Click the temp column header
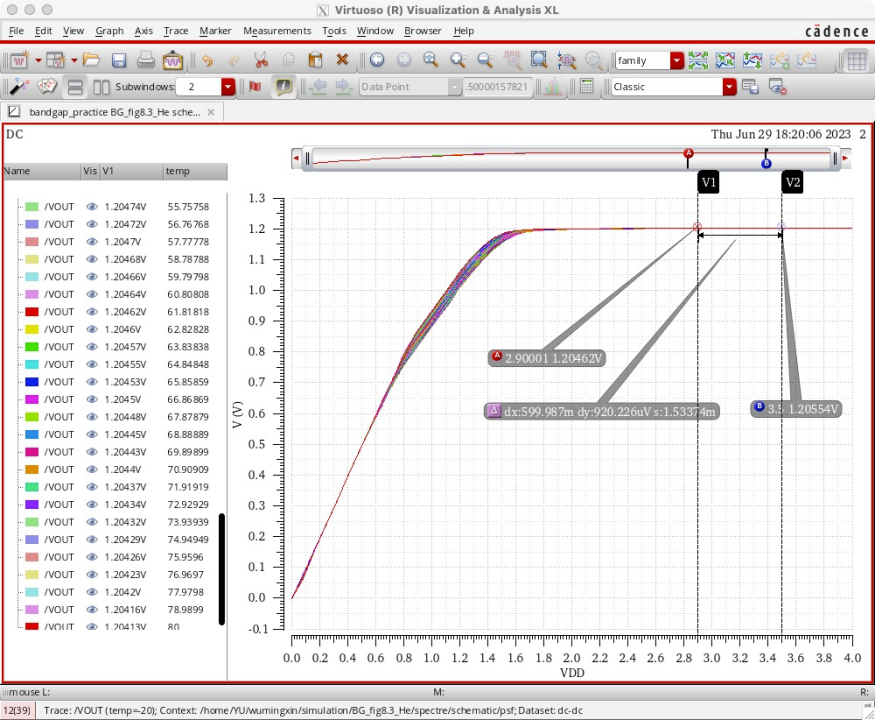 click(195, 171)
